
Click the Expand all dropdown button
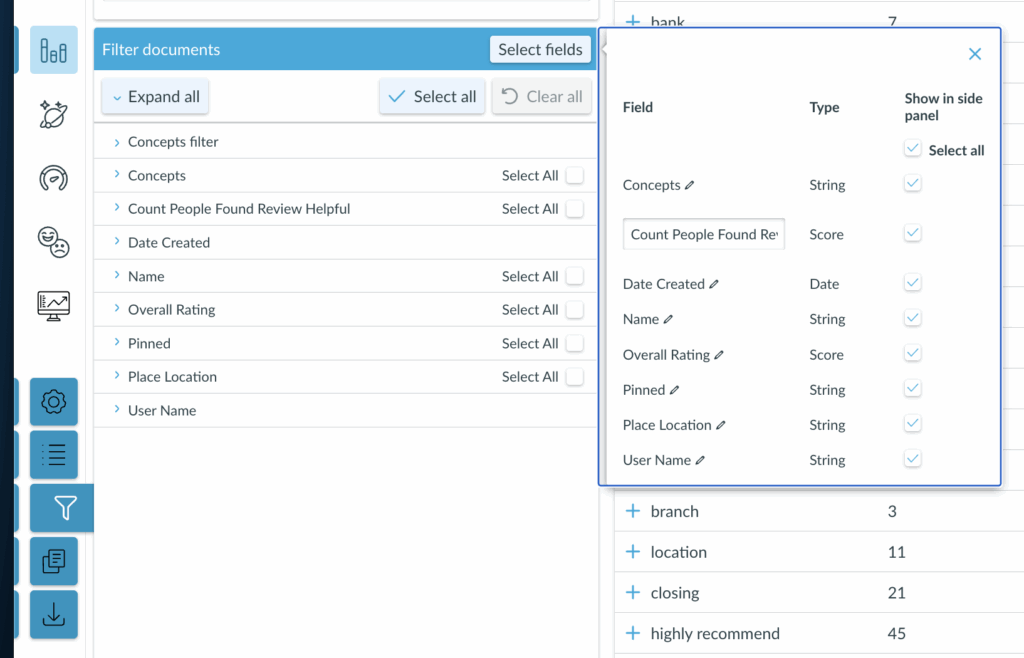(x=155, y=97)
